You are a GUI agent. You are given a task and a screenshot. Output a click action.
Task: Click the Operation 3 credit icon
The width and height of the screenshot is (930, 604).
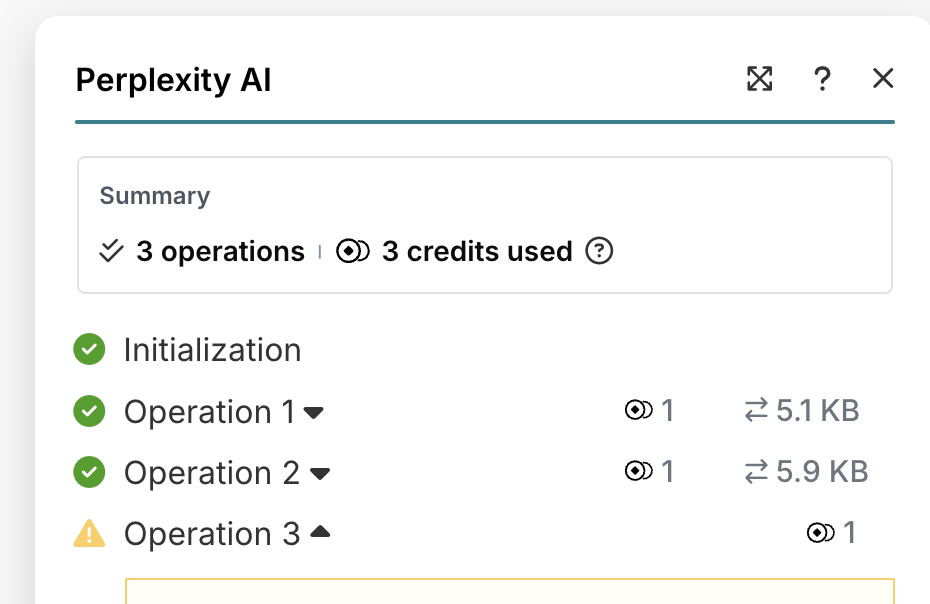click(820, 534)
